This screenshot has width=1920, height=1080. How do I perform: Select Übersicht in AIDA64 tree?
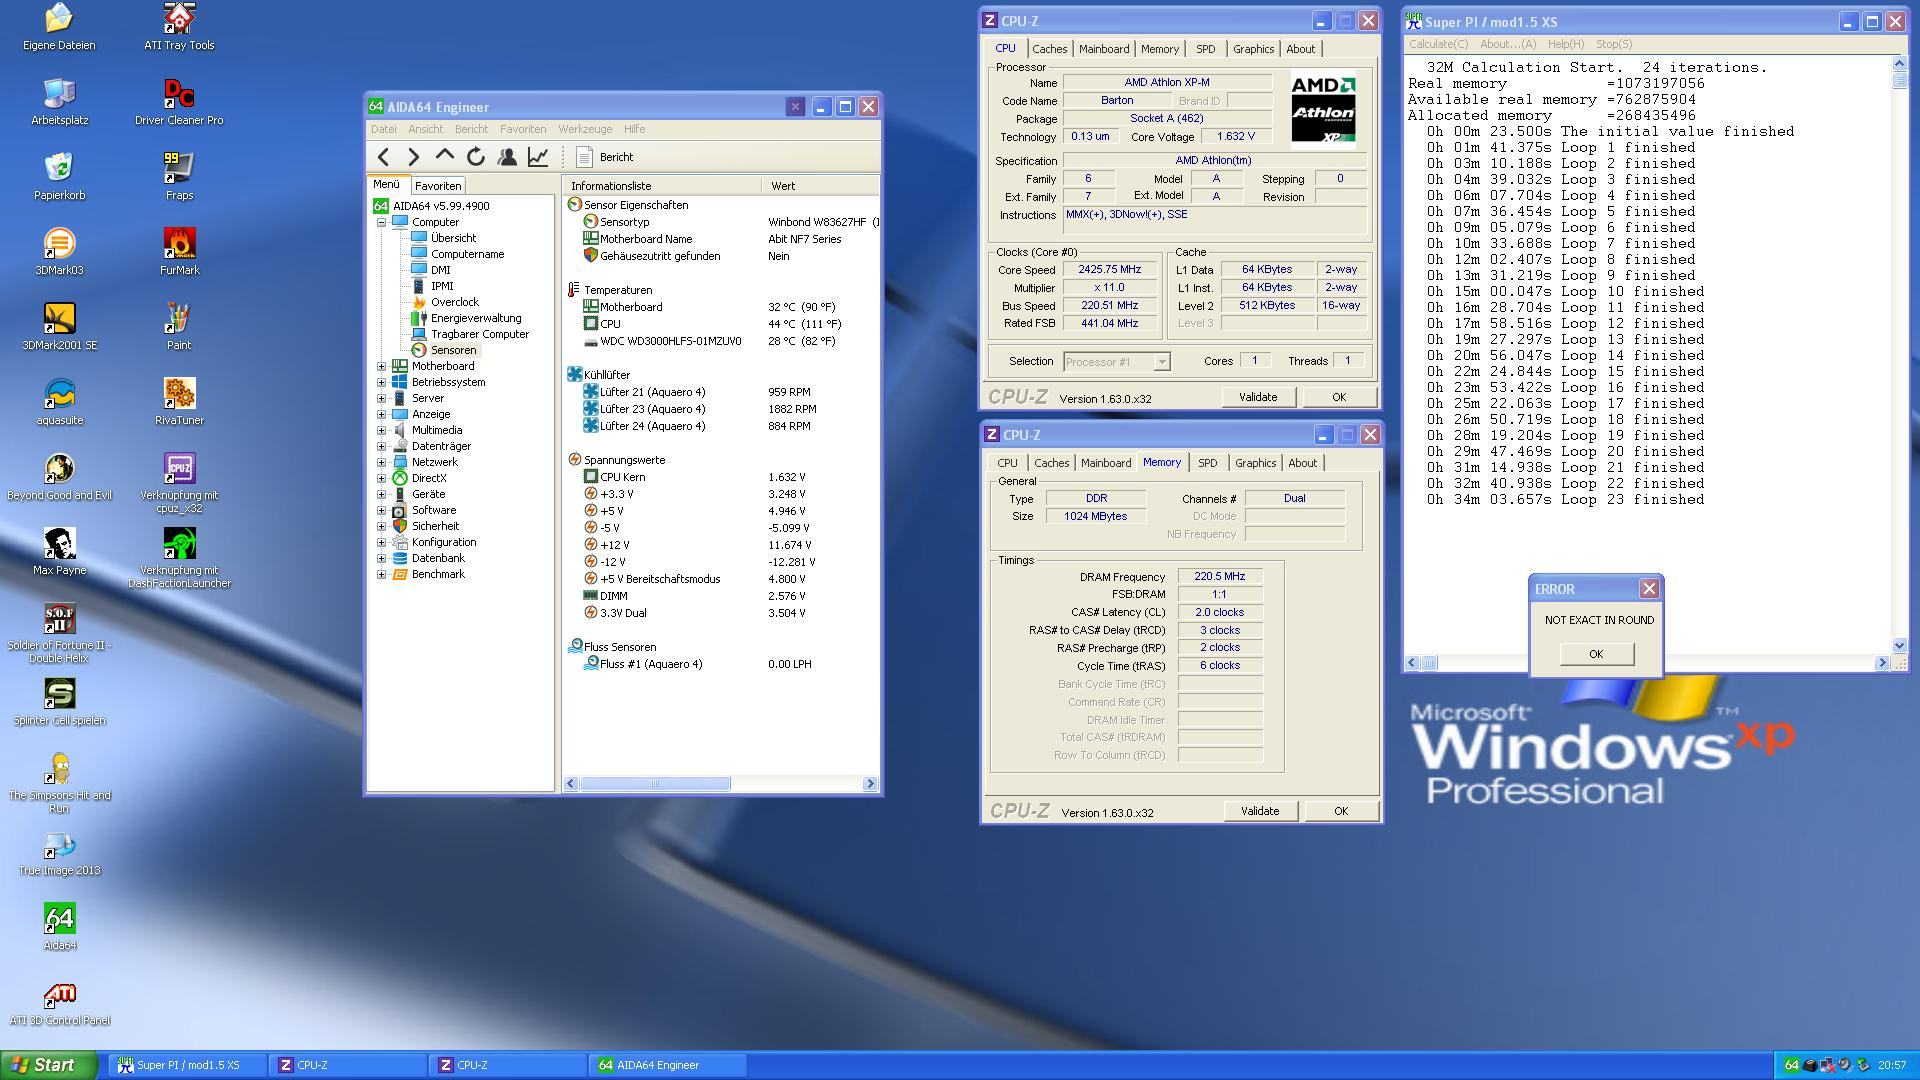pyautogui.click(x=453, y=238)
